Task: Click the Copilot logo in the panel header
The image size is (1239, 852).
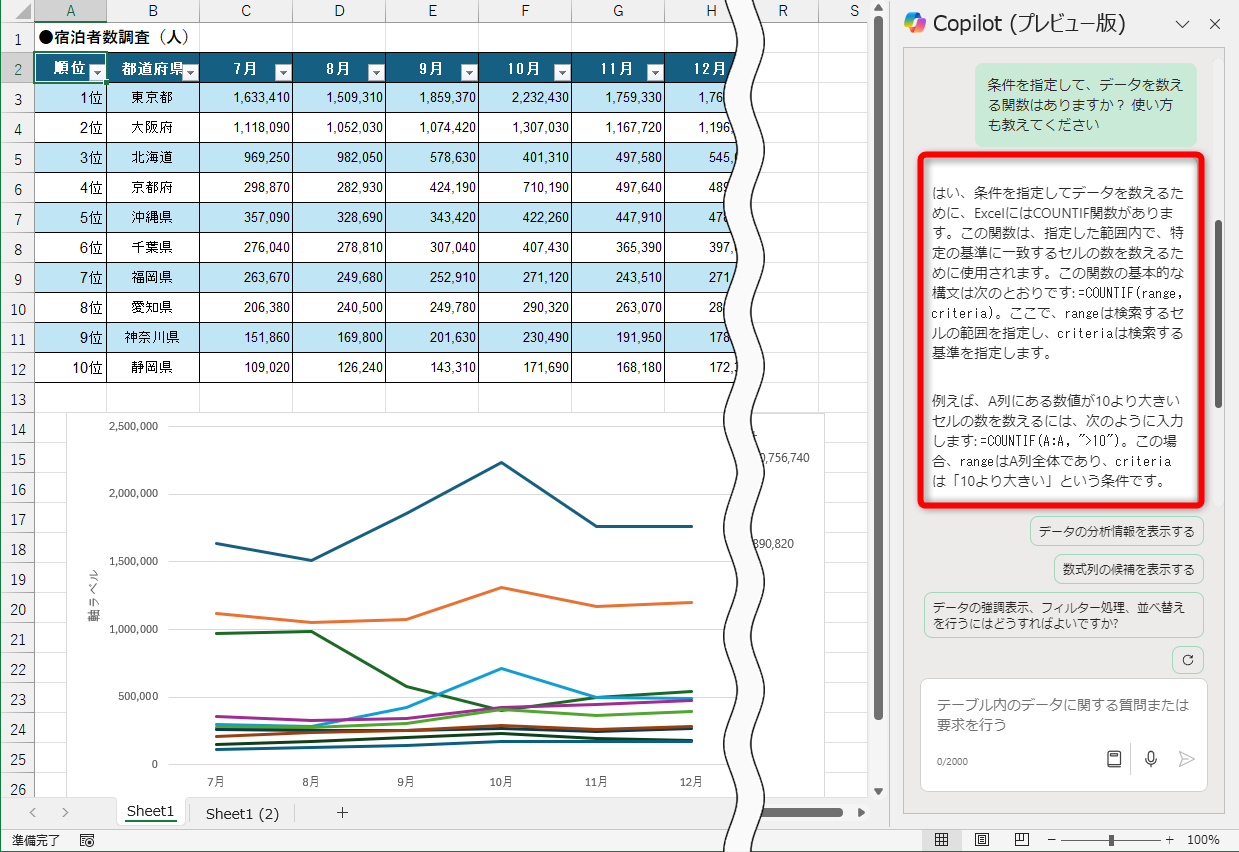Action: tap(914, 22)
